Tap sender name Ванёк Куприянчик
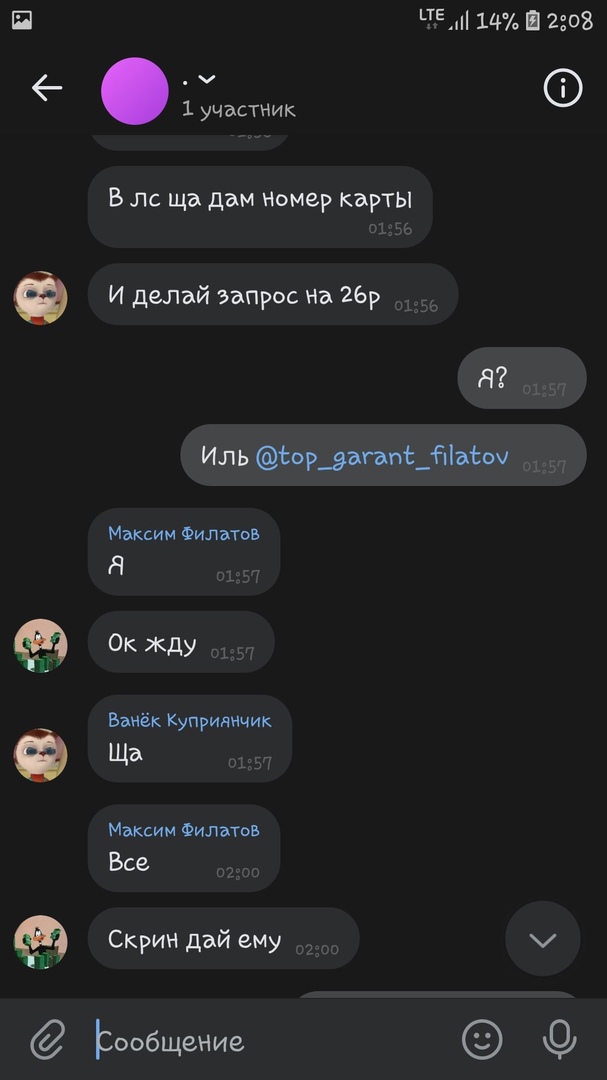 coord(189,720)
